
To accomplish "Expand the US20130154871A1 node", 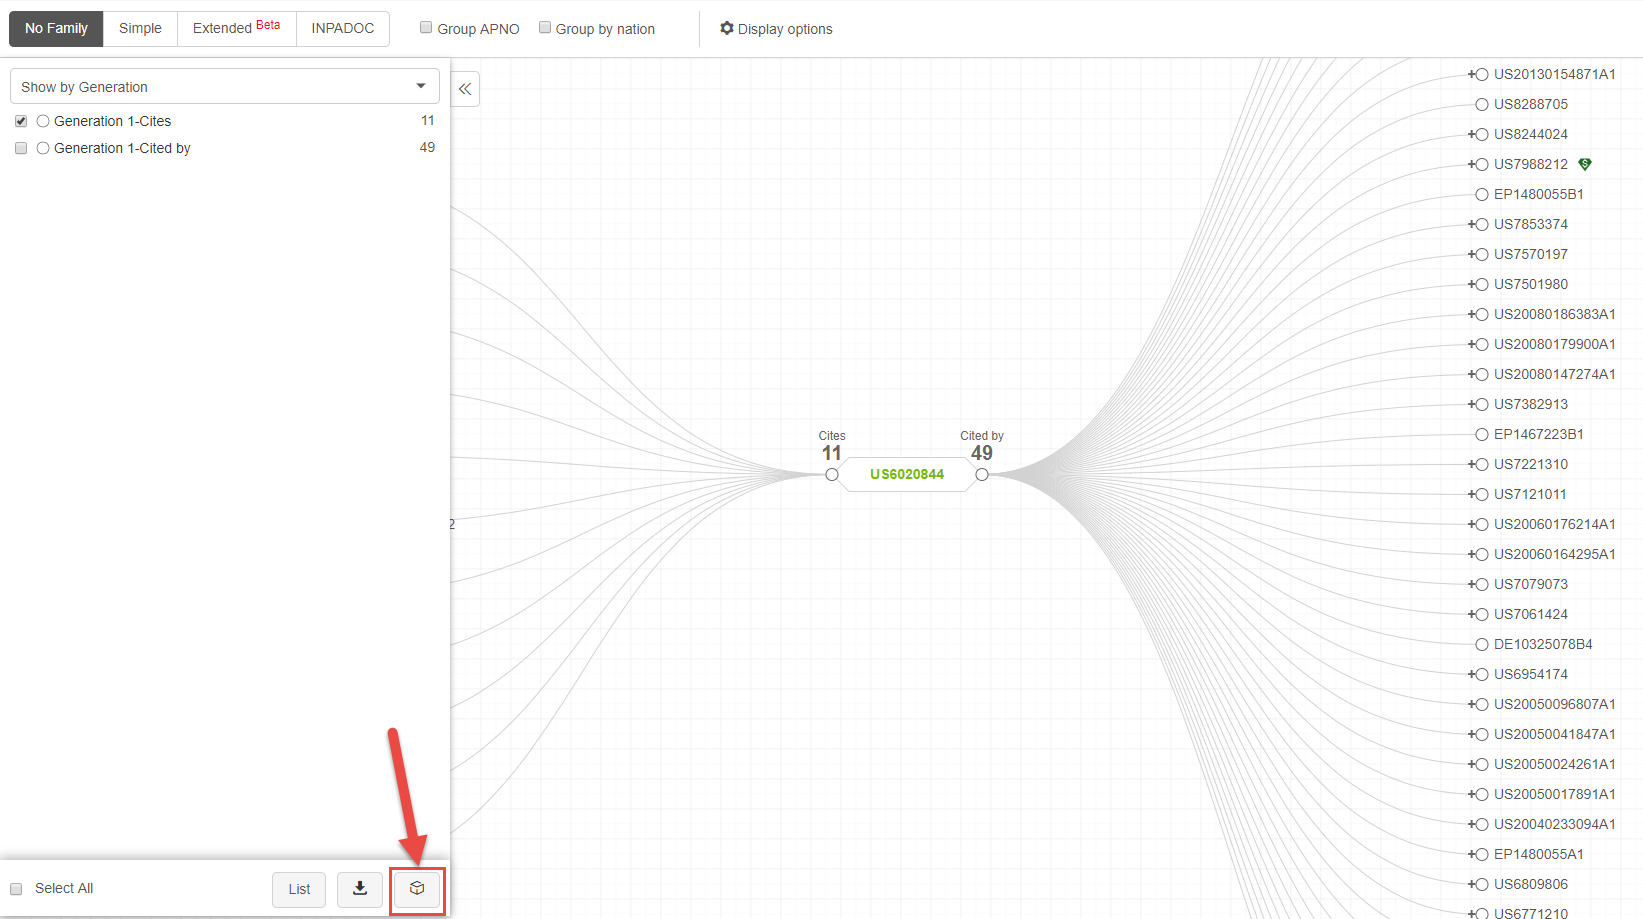I will click(x=1472, y=74).
